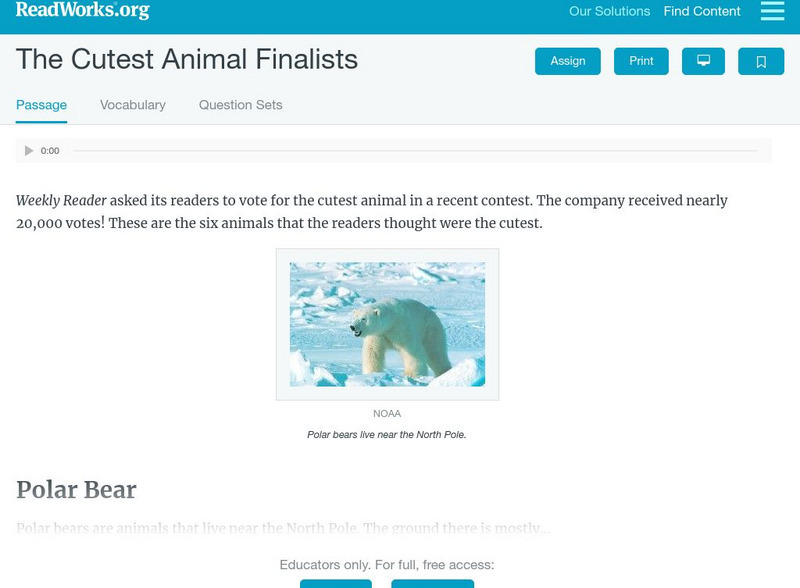Switch to the Vocabulary tab
Screen dimensions: 800x588
click(x=133, y=105)
